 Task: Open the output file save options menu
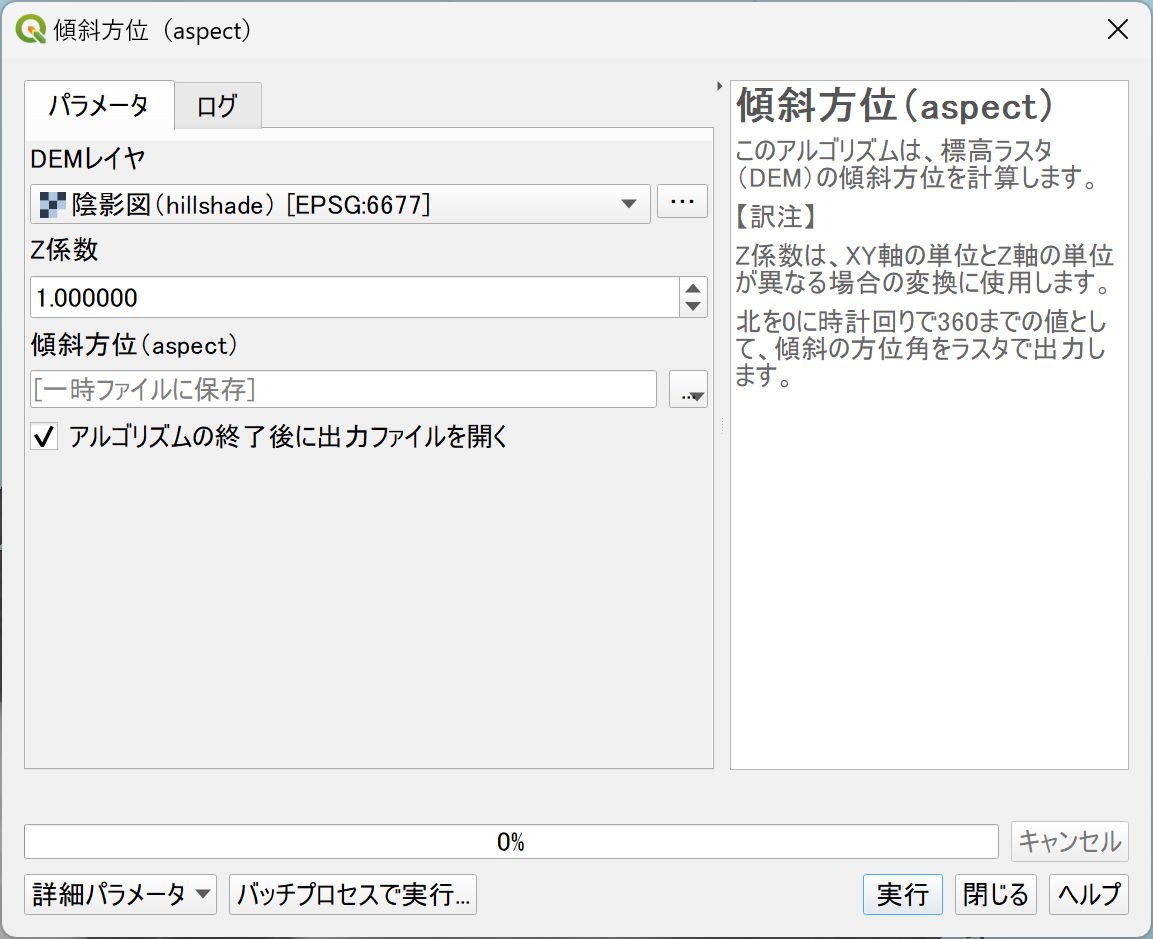click(x=688, y=390)
